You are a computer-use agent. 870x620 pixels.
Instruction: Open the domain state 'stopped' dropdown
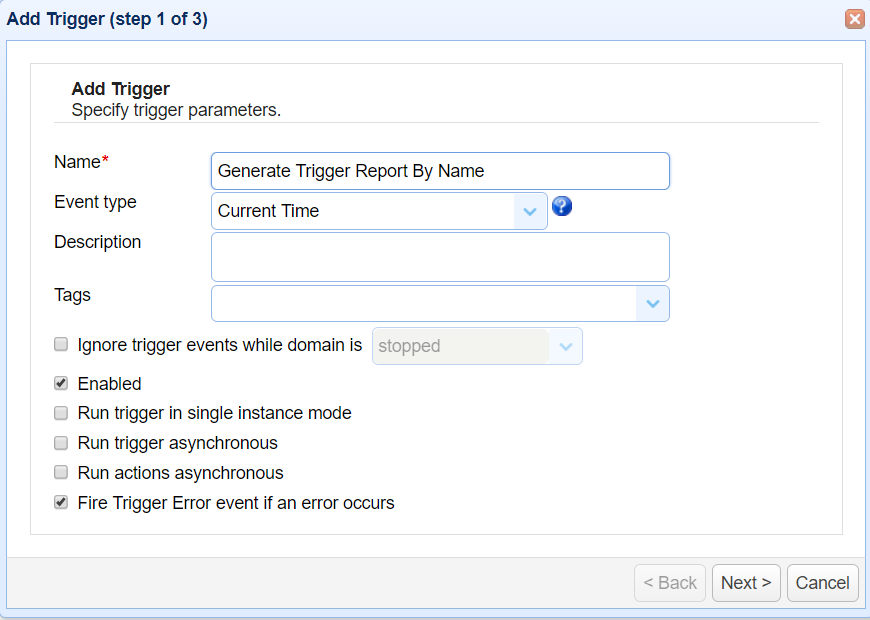565,346
